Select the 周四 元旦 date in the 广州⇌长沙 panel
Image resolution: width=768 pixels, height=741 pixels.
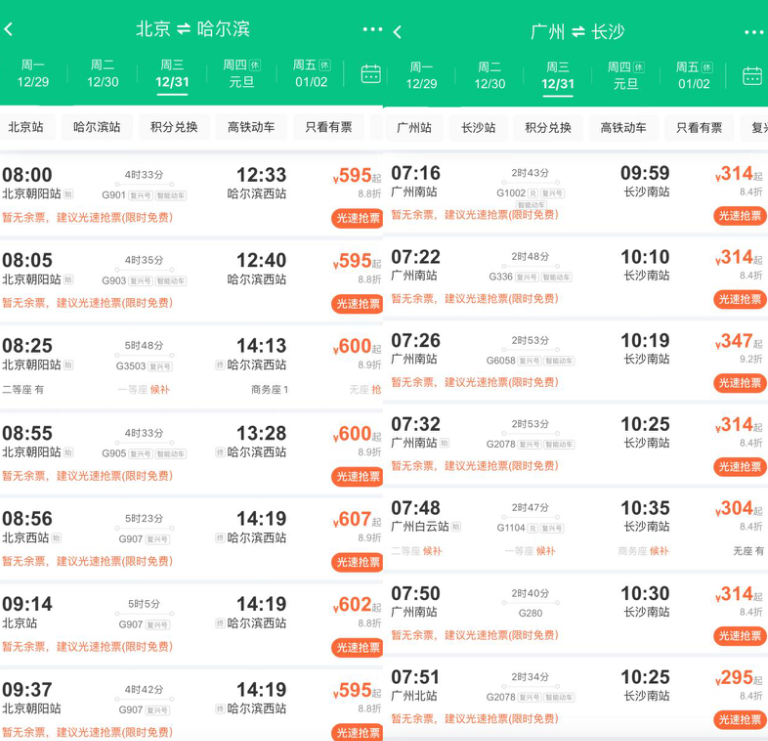coord(626,76)
